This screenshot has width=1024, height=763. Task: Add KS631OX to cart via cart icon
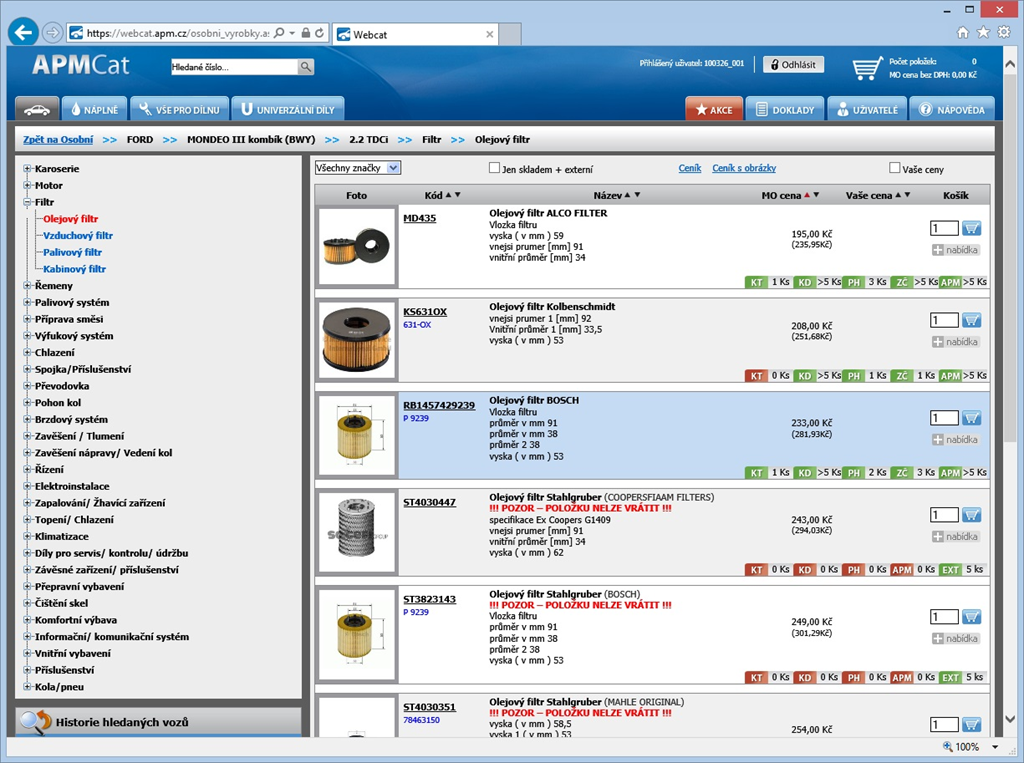(x=971, y=320)
